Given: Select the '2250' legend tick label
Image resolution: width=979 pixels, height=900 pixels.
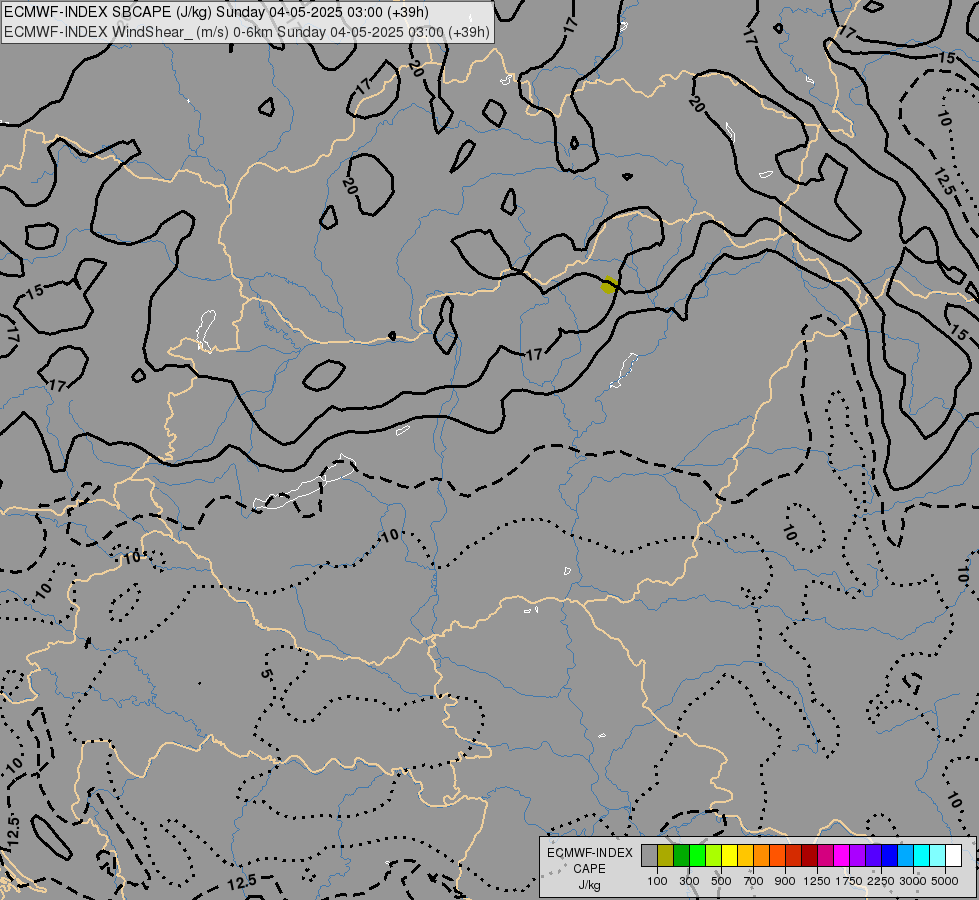Looking at the screenshot, I should point(881,881).
